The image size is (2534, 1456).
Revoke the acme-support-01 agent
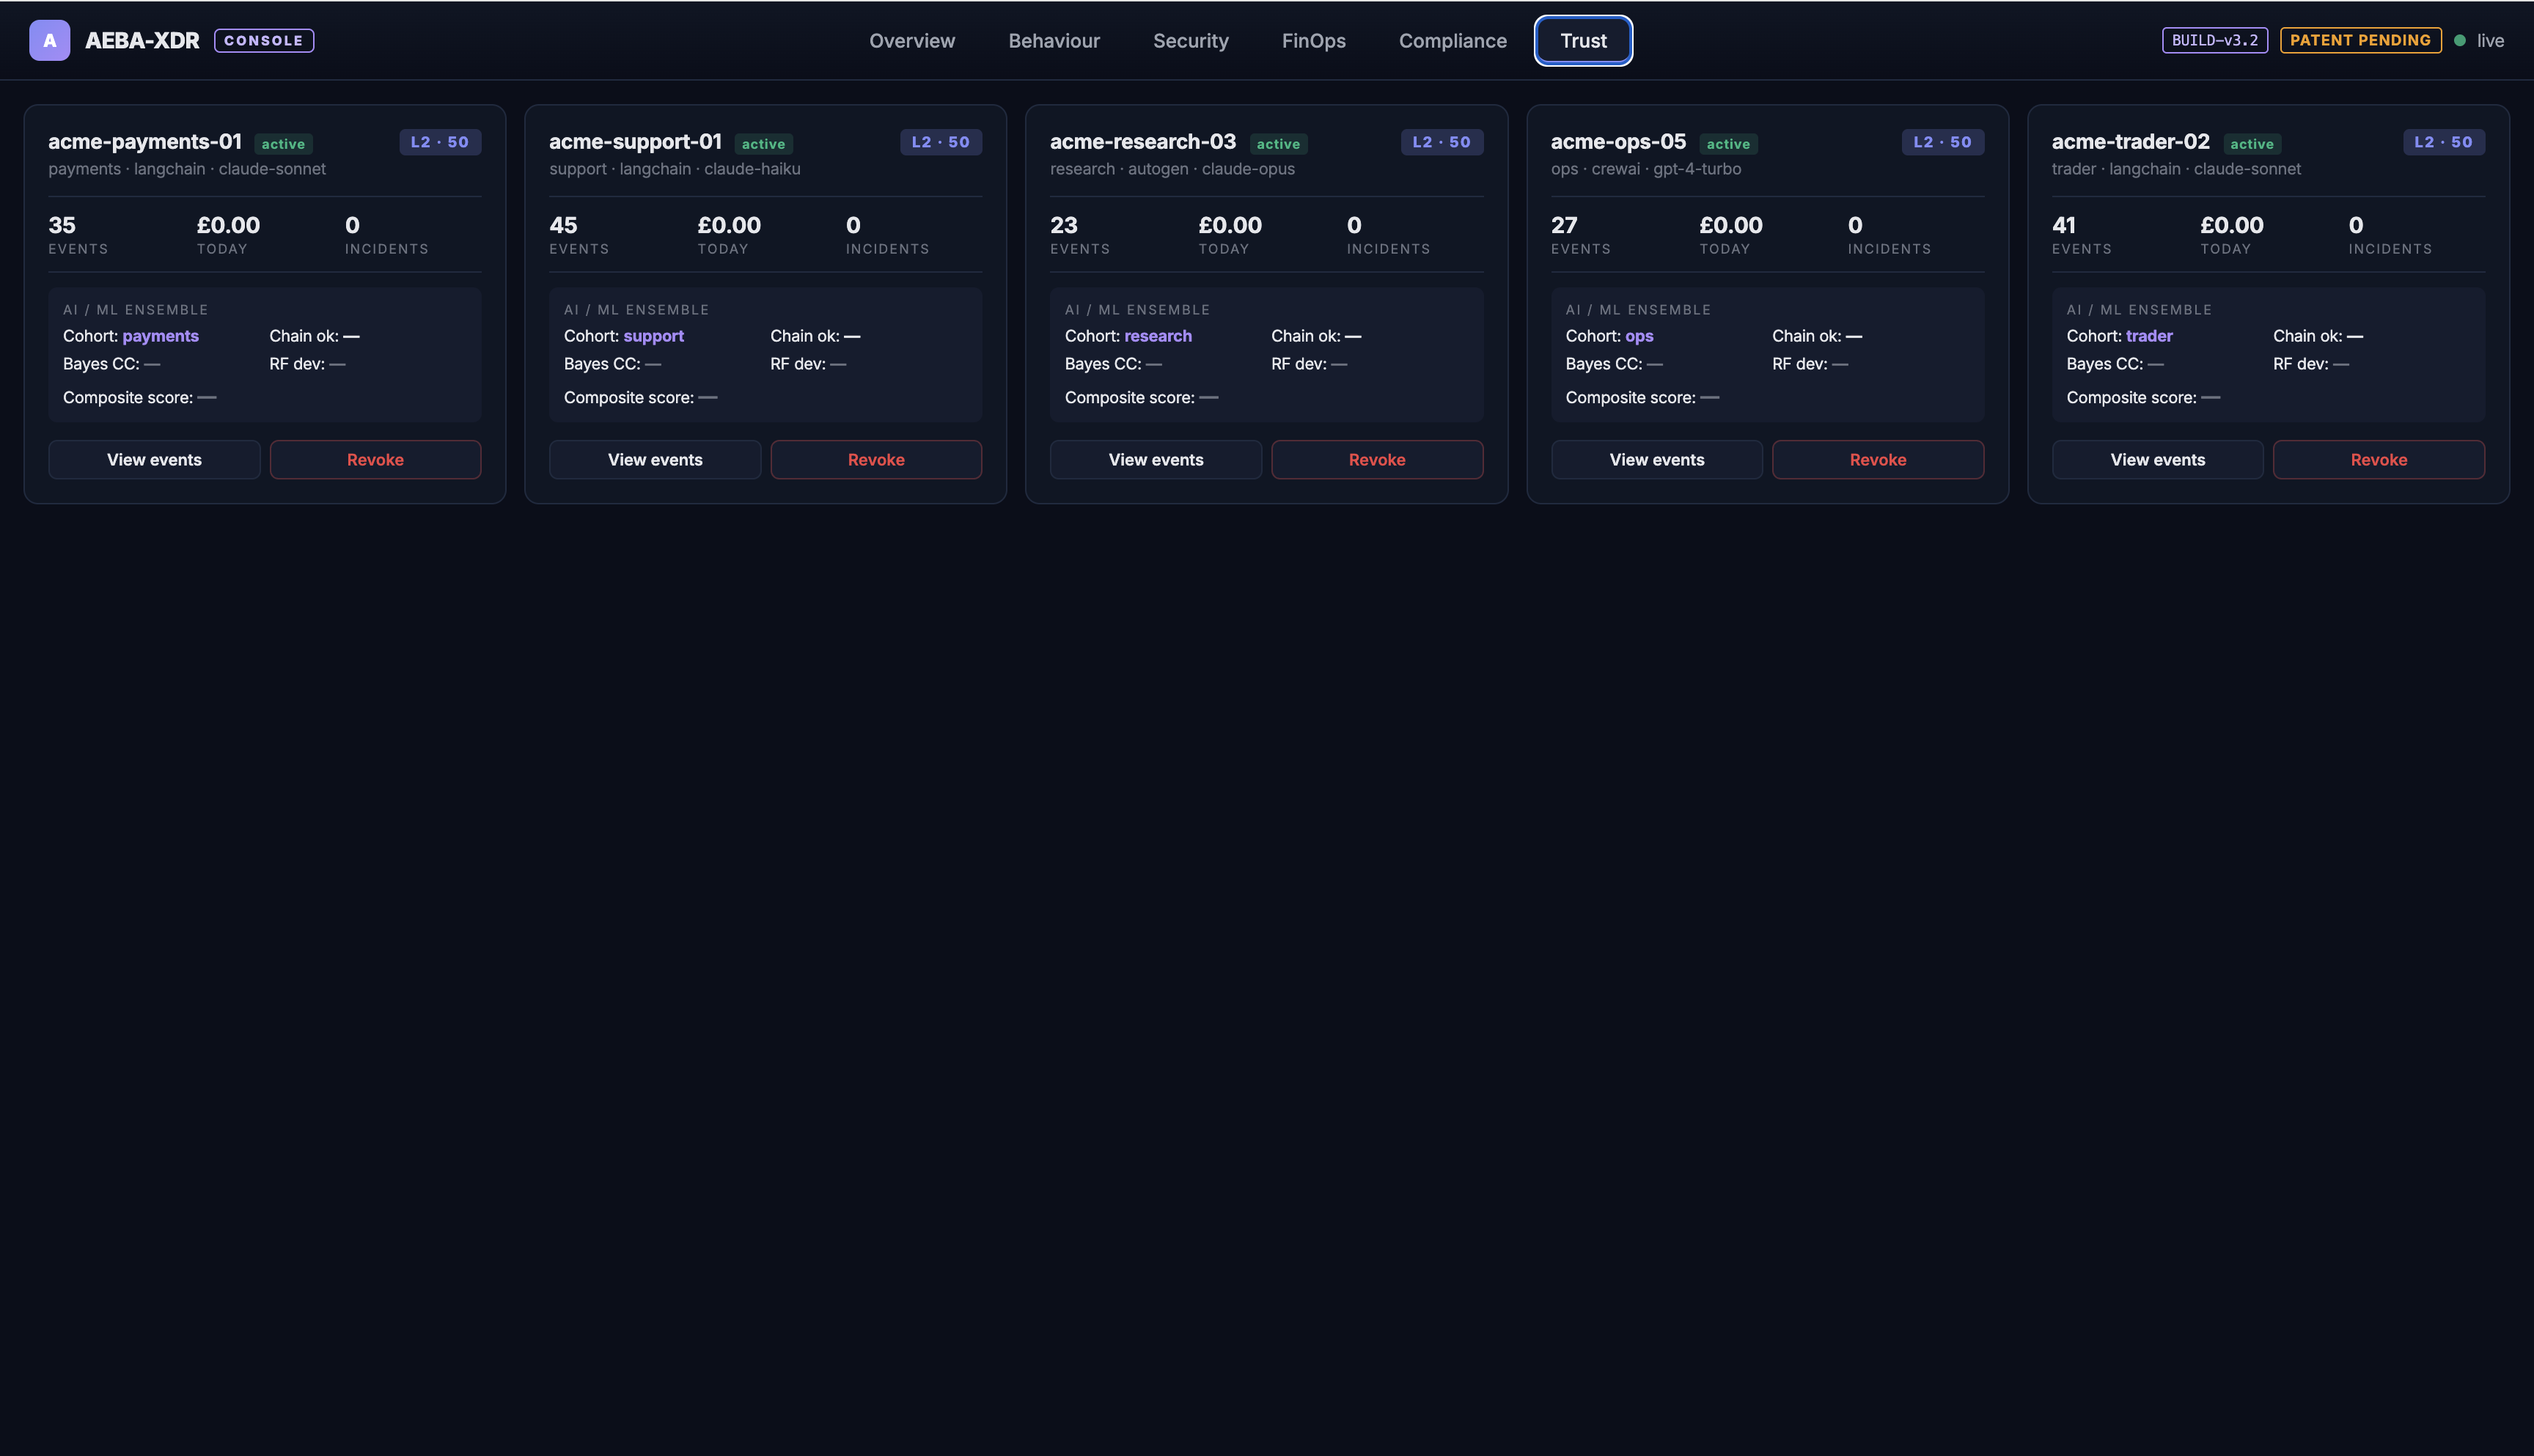click(x=875, y=460)
